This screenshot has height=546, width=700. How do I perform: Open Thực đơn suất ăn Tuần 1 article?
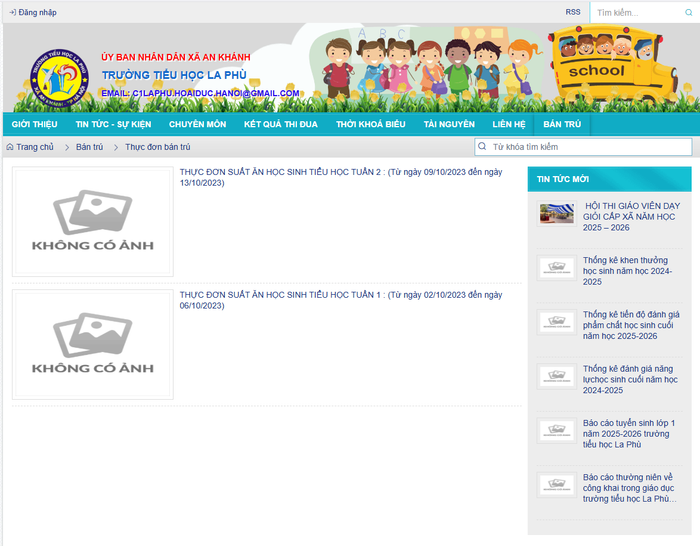click(341, 300)
